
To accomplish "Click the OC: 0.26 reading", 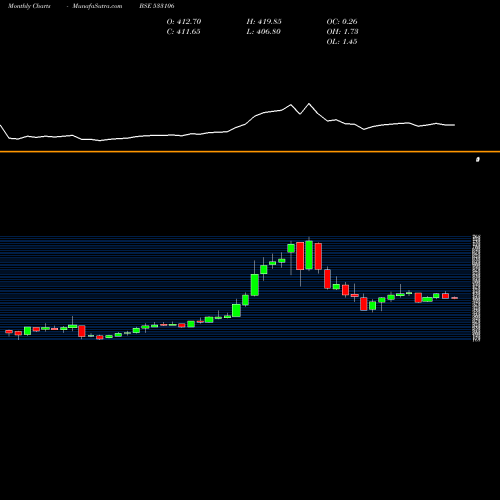I will (x=342, y=22).
